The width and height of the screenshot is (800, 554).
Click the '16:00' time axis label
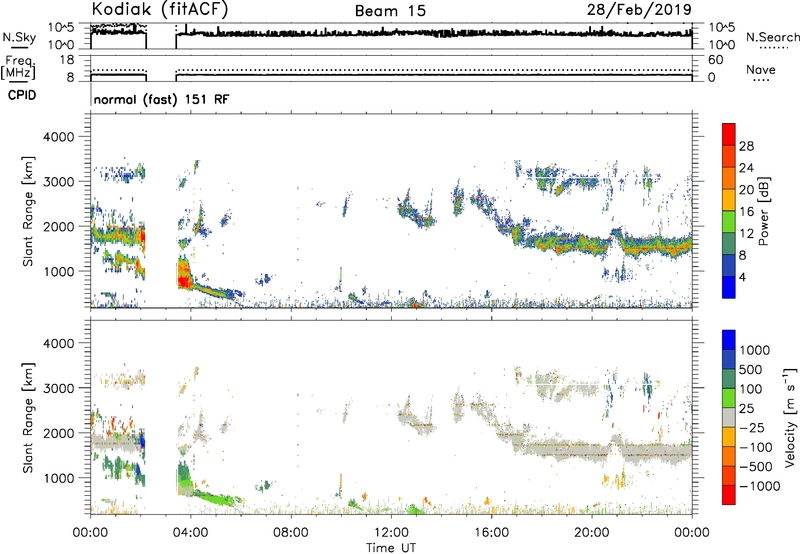[x=491, y=533]
